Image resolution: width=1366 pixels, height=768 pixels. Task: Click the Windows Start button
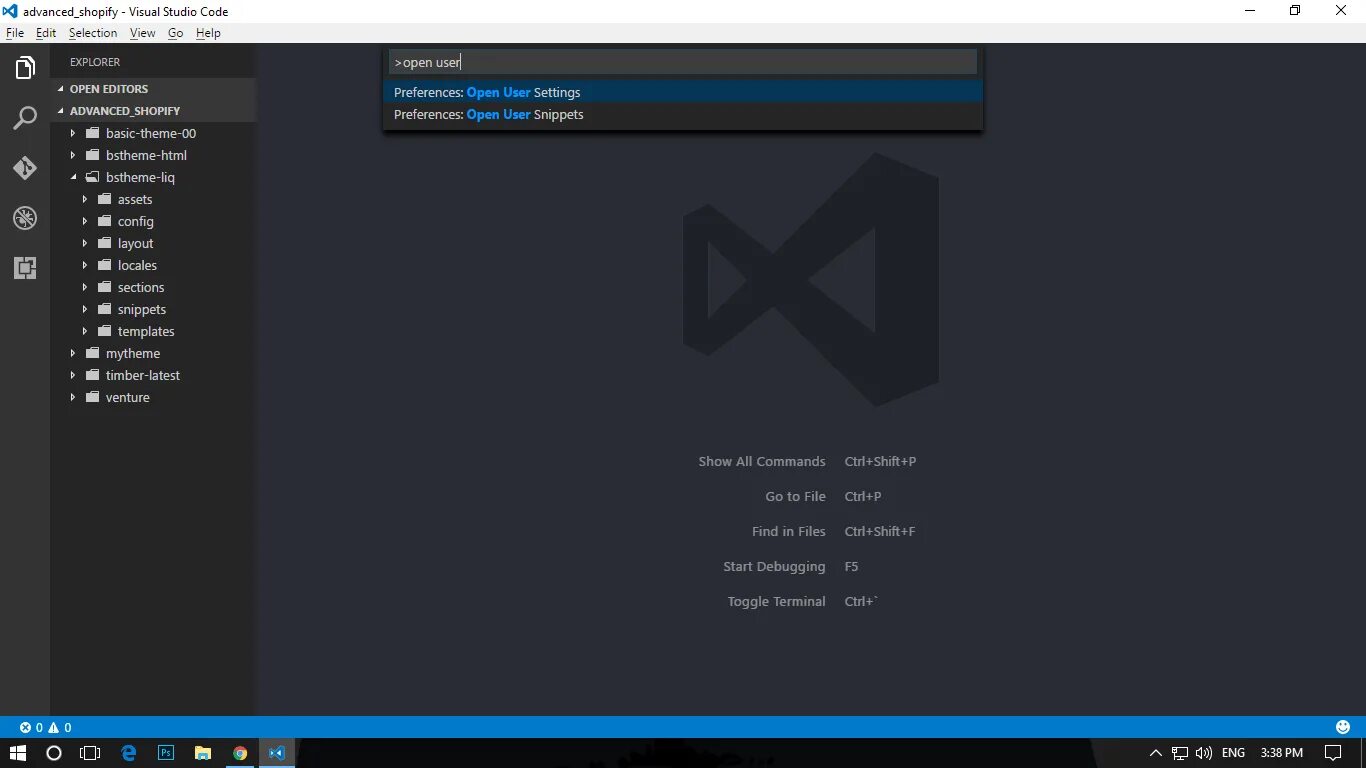tap(18, 753)
